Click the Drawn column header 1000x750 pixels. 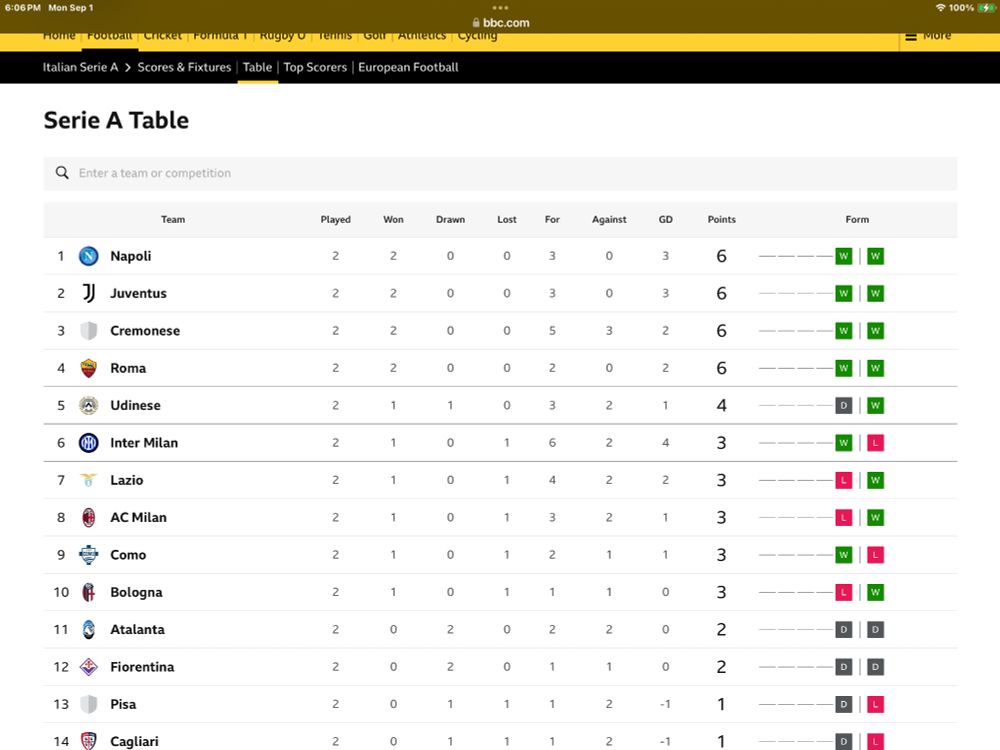(450, 219)
